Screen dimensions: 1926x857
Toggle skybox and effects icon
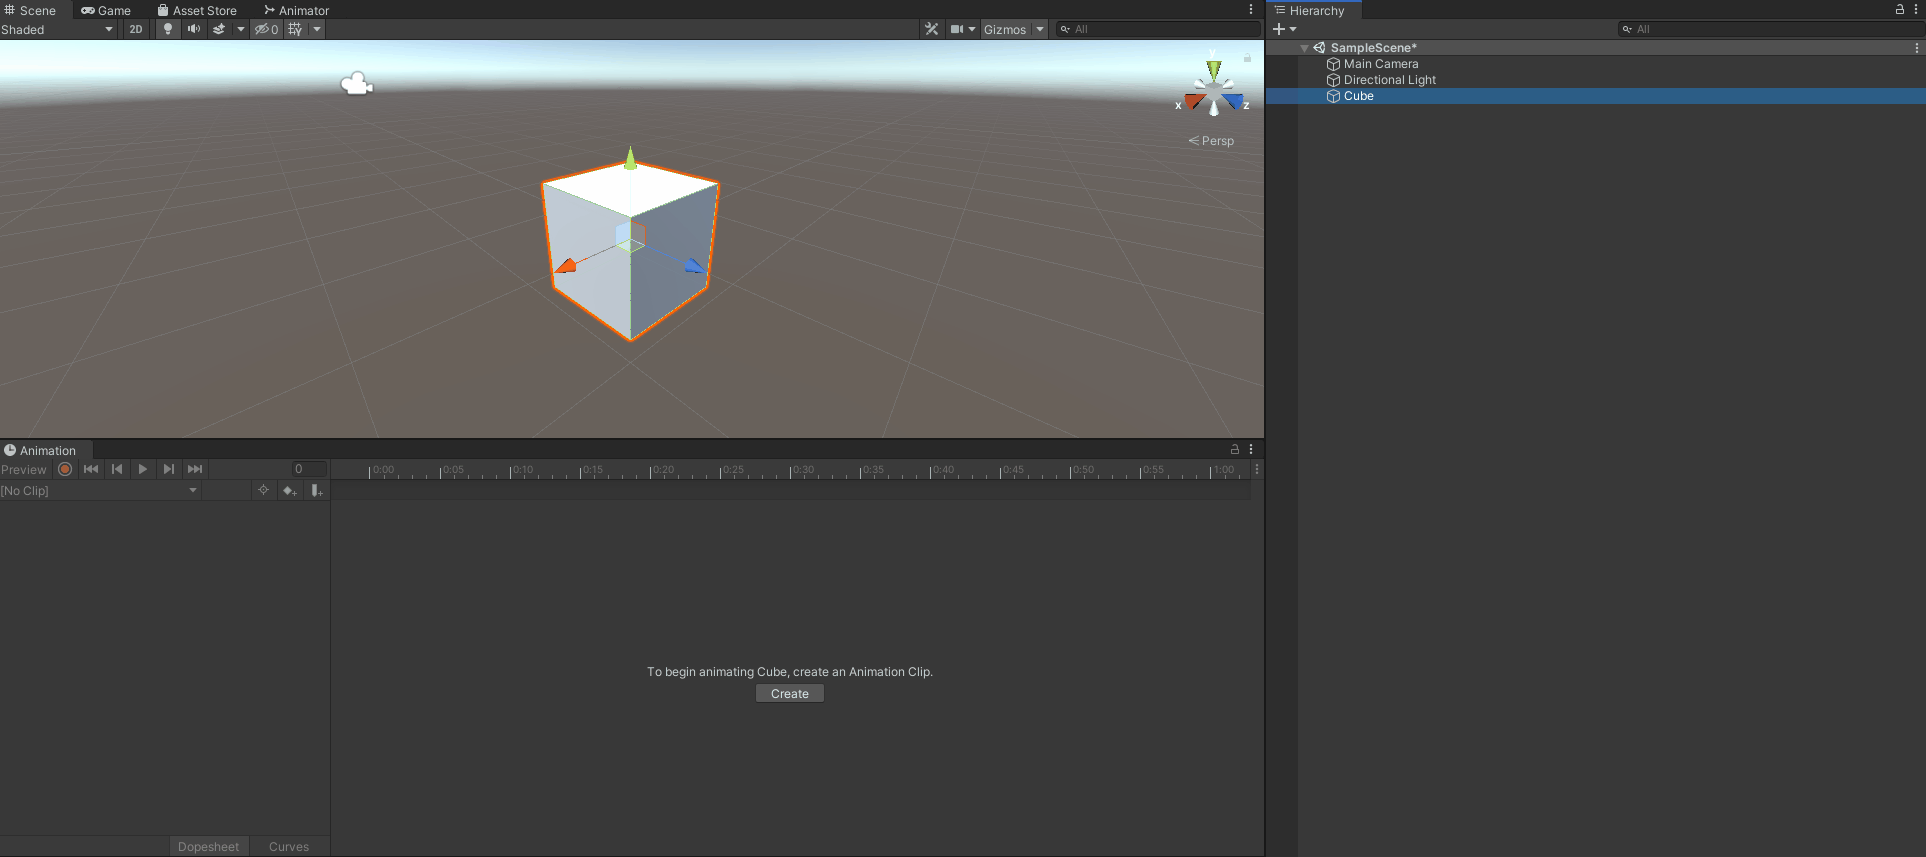click(x=219, y=29)
